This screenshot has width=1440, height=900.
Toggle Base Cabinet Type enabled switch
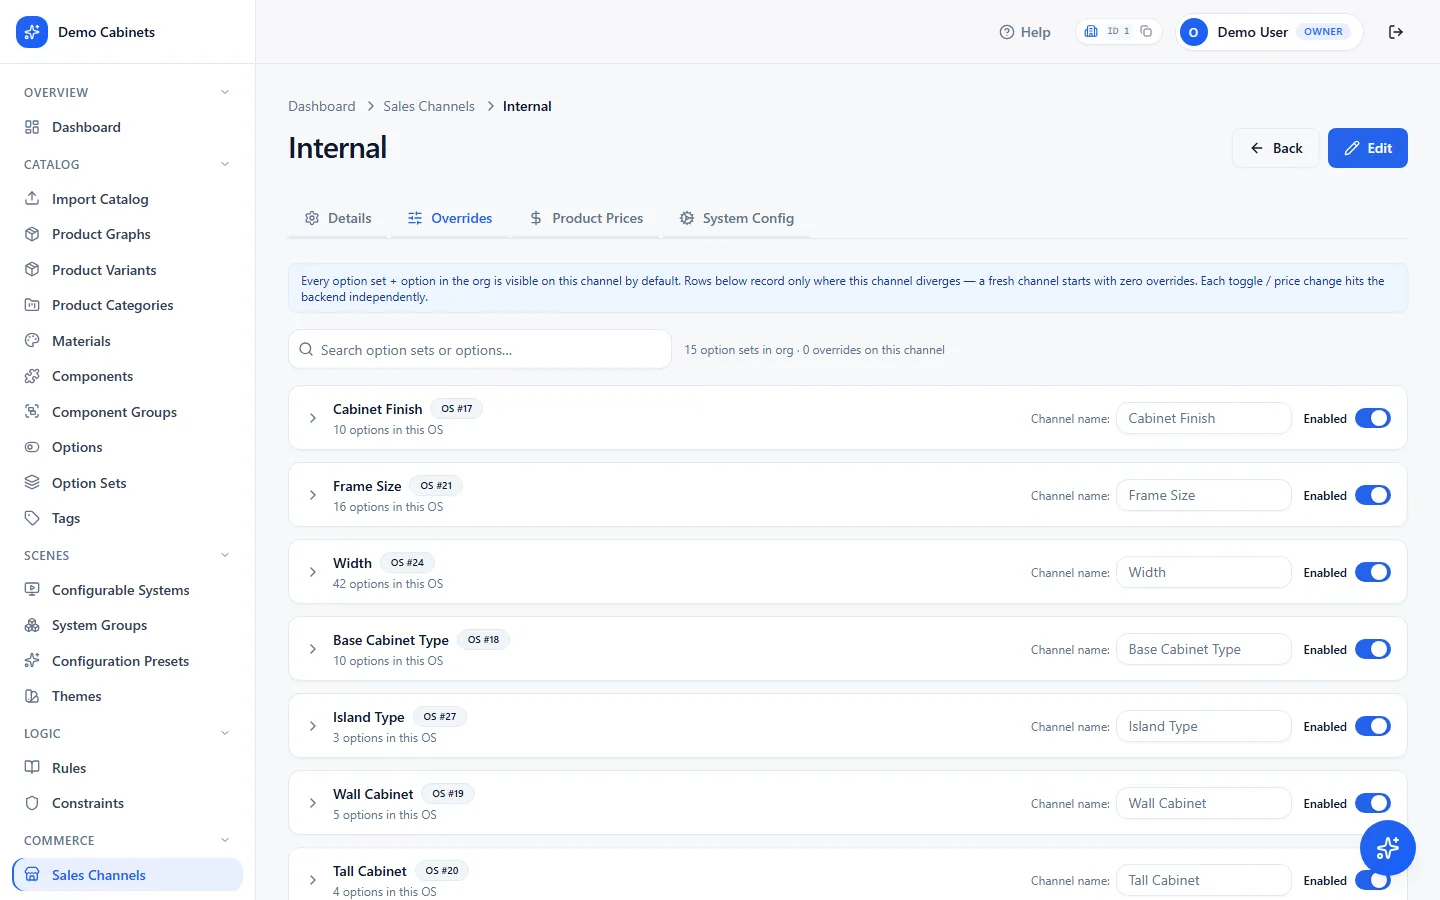1372,649
